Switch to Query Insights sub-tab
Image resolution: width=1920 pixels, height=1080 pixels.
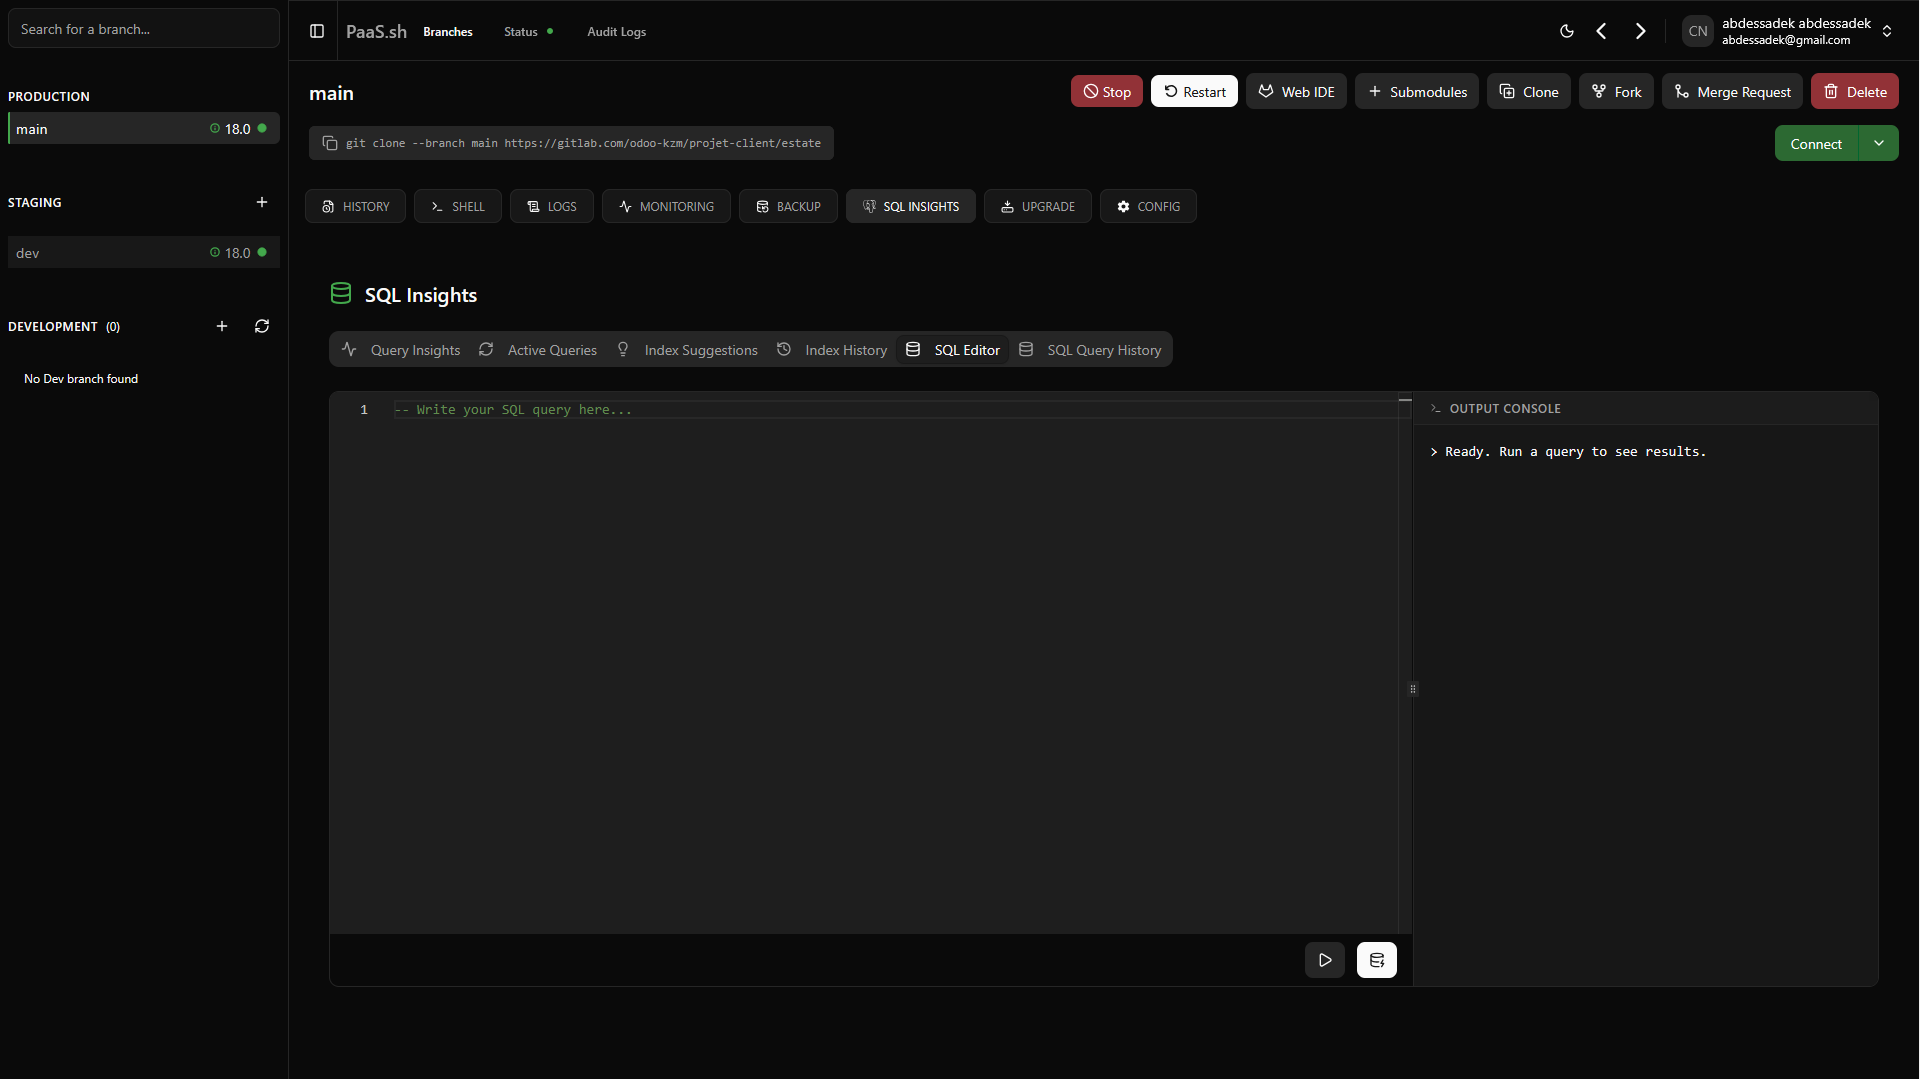click(x=401, y=349)
